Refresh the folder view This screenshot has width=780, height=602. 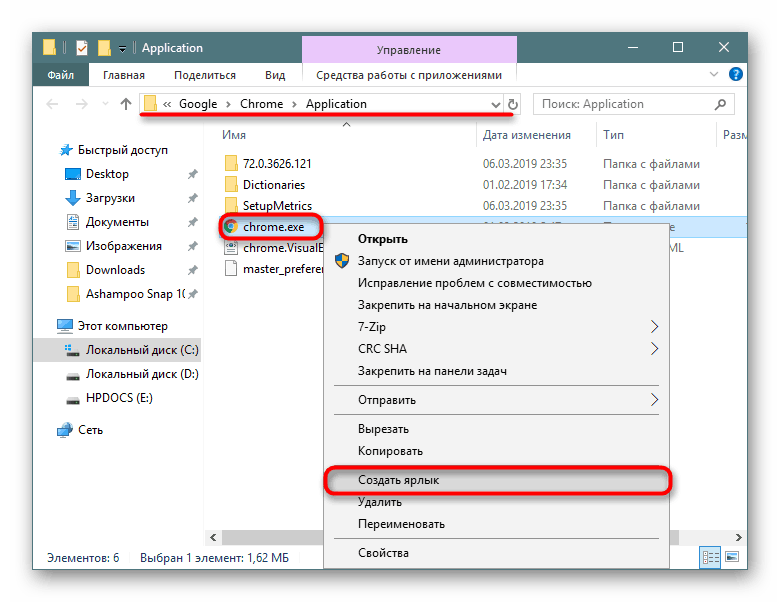(513, 104)
